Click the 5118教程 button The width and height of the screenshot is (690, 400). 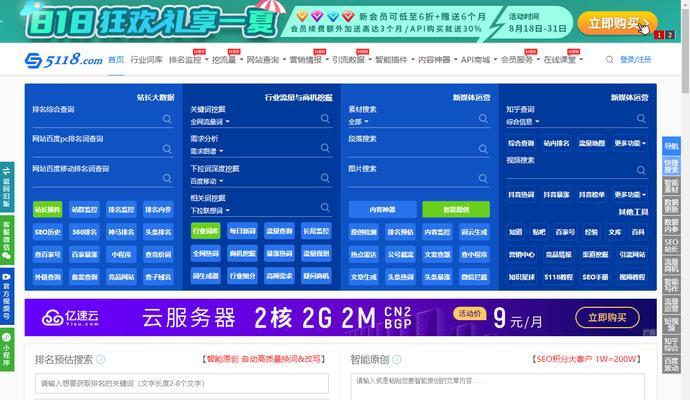(558, 277)
